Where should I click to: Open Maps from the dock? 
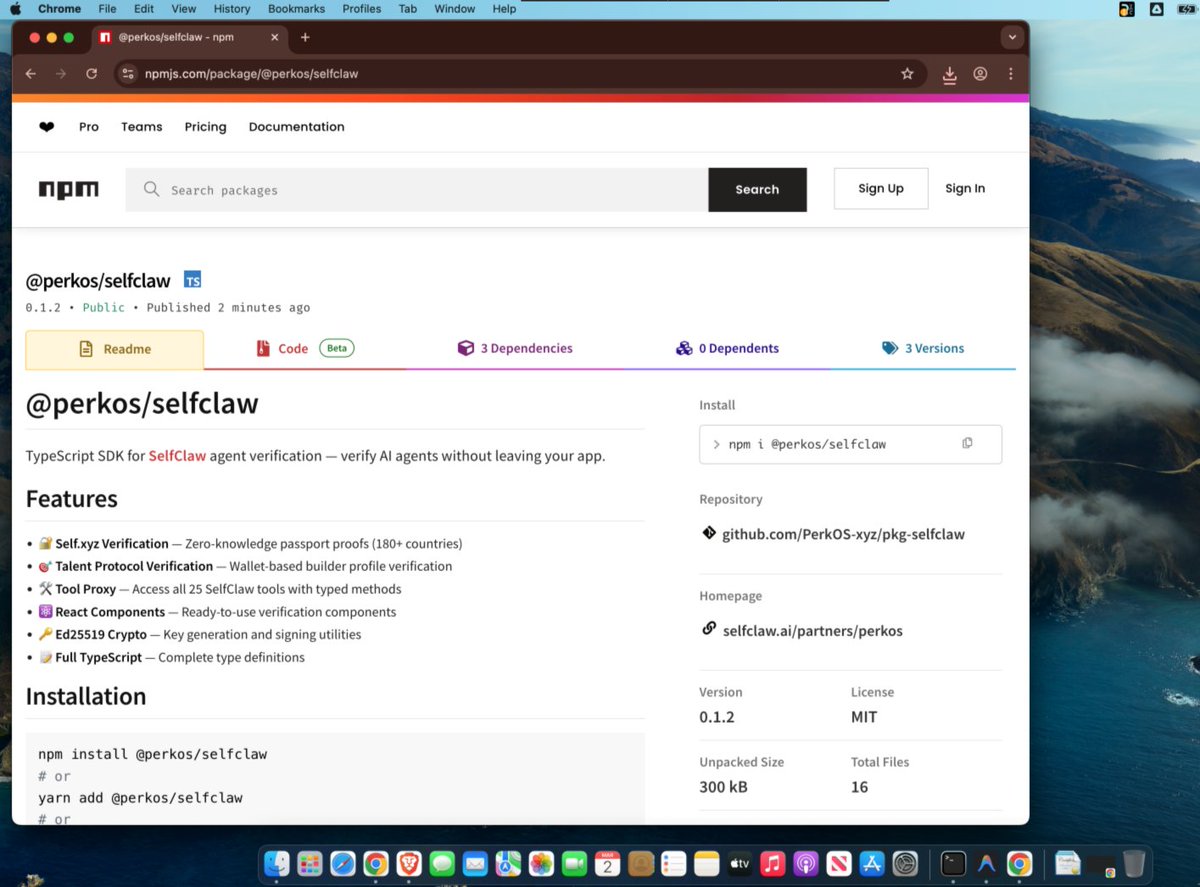(x=508, y=863)
